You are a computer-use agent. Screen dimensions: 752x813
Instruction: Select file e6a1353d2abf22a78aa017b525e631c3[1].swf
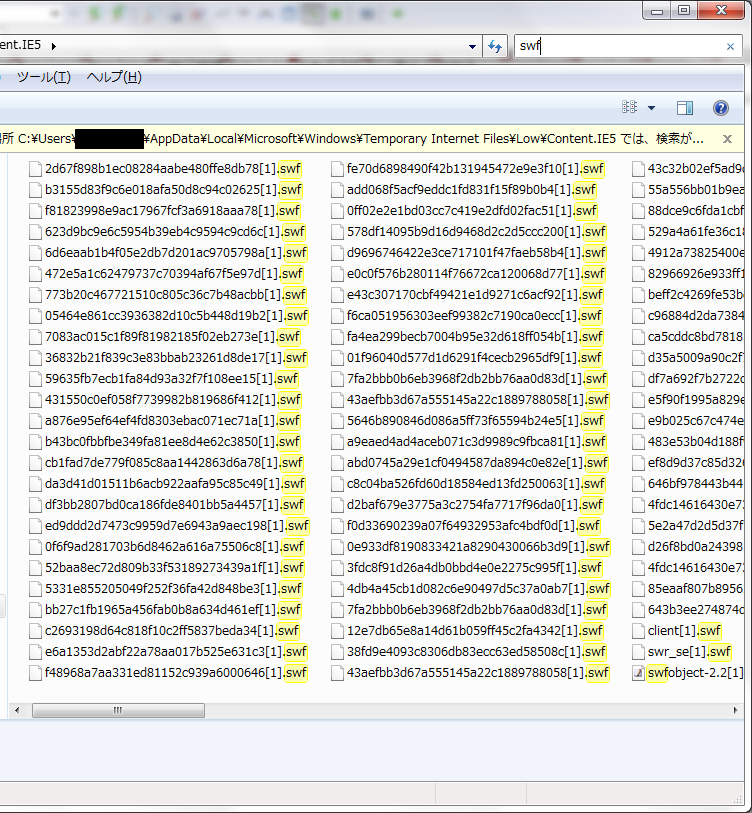tap(168, 652)
